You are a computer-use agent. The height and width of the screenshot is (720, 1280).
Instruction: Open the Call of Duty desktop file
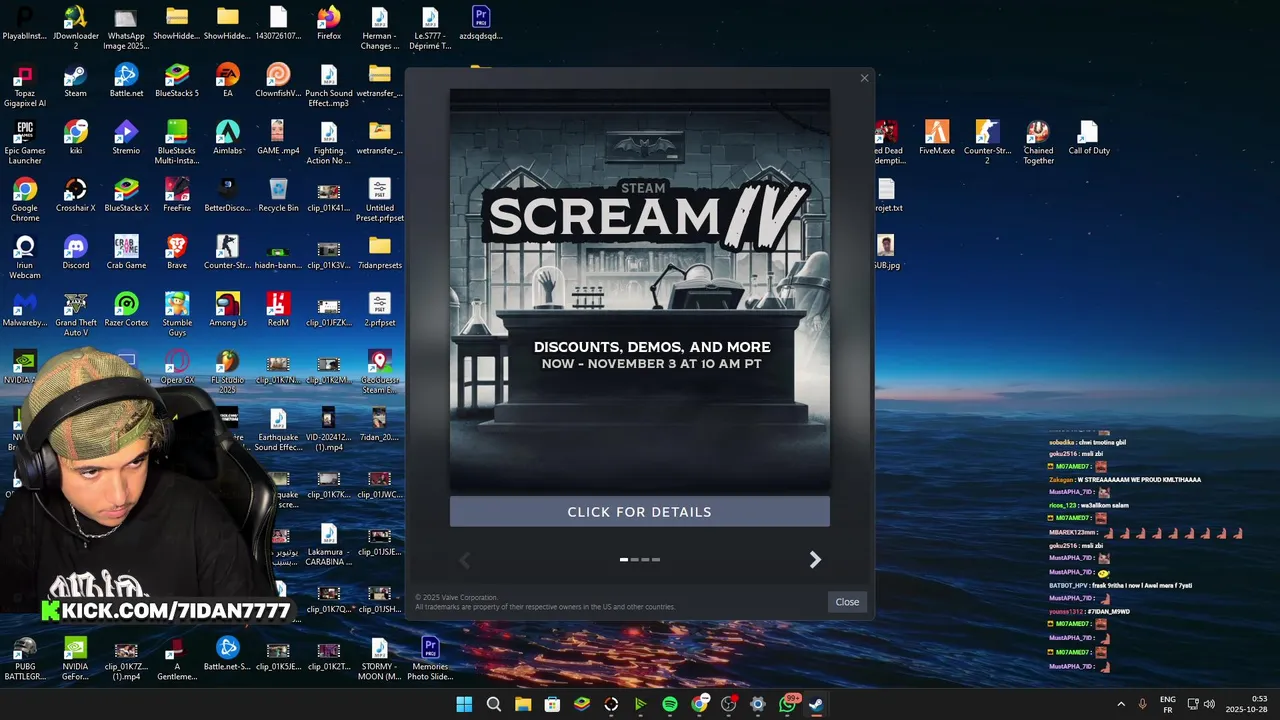pos(1089,139)
